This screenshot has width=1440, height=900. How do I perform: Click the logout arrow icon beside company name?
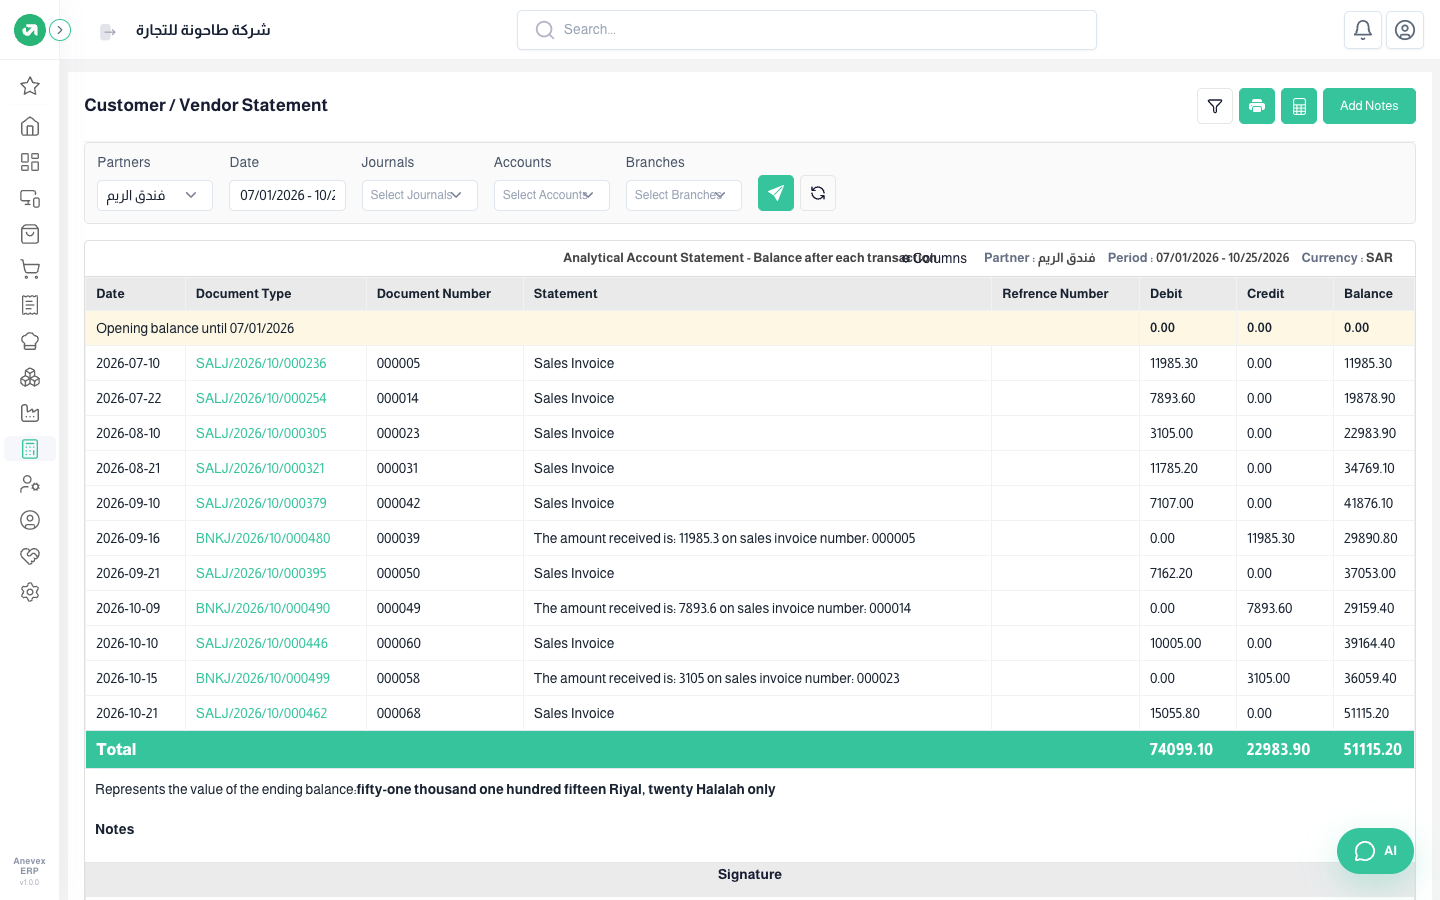pos(108,32)
